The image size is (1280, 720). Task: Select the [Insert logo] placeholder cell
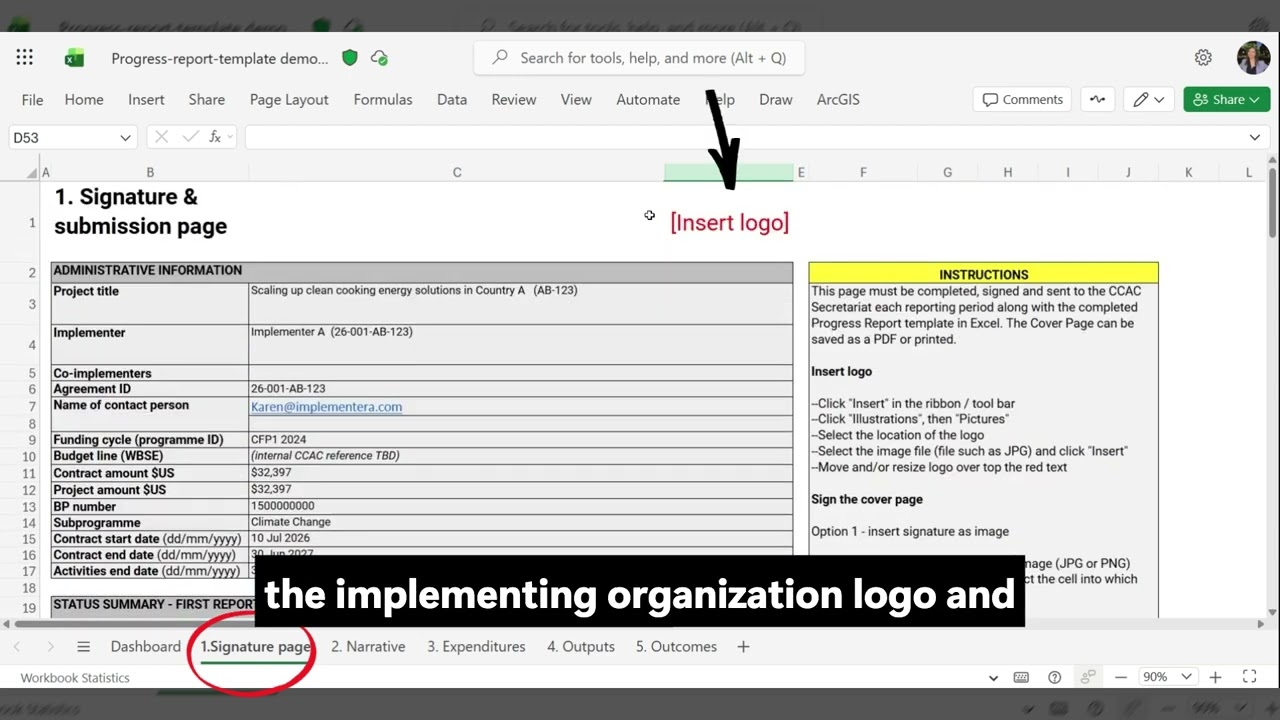[729, 222]
